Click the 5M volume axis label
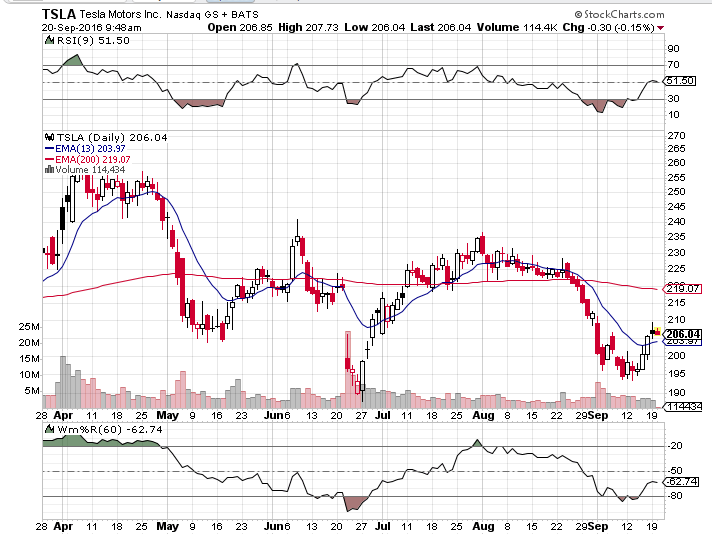The height and width of the screenshot is (539, 712). click(32, 391)
